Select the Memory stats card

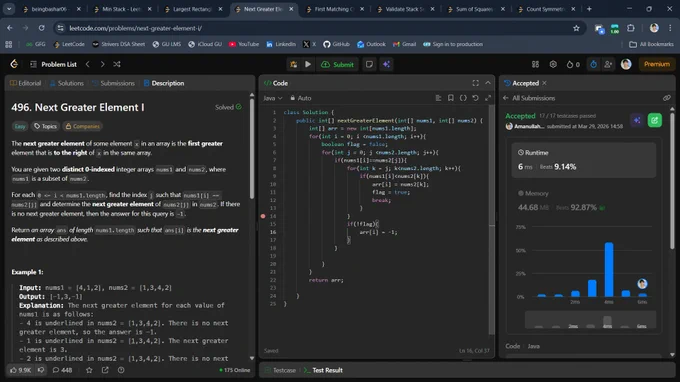pyautogui.click(x=584, y=200)
